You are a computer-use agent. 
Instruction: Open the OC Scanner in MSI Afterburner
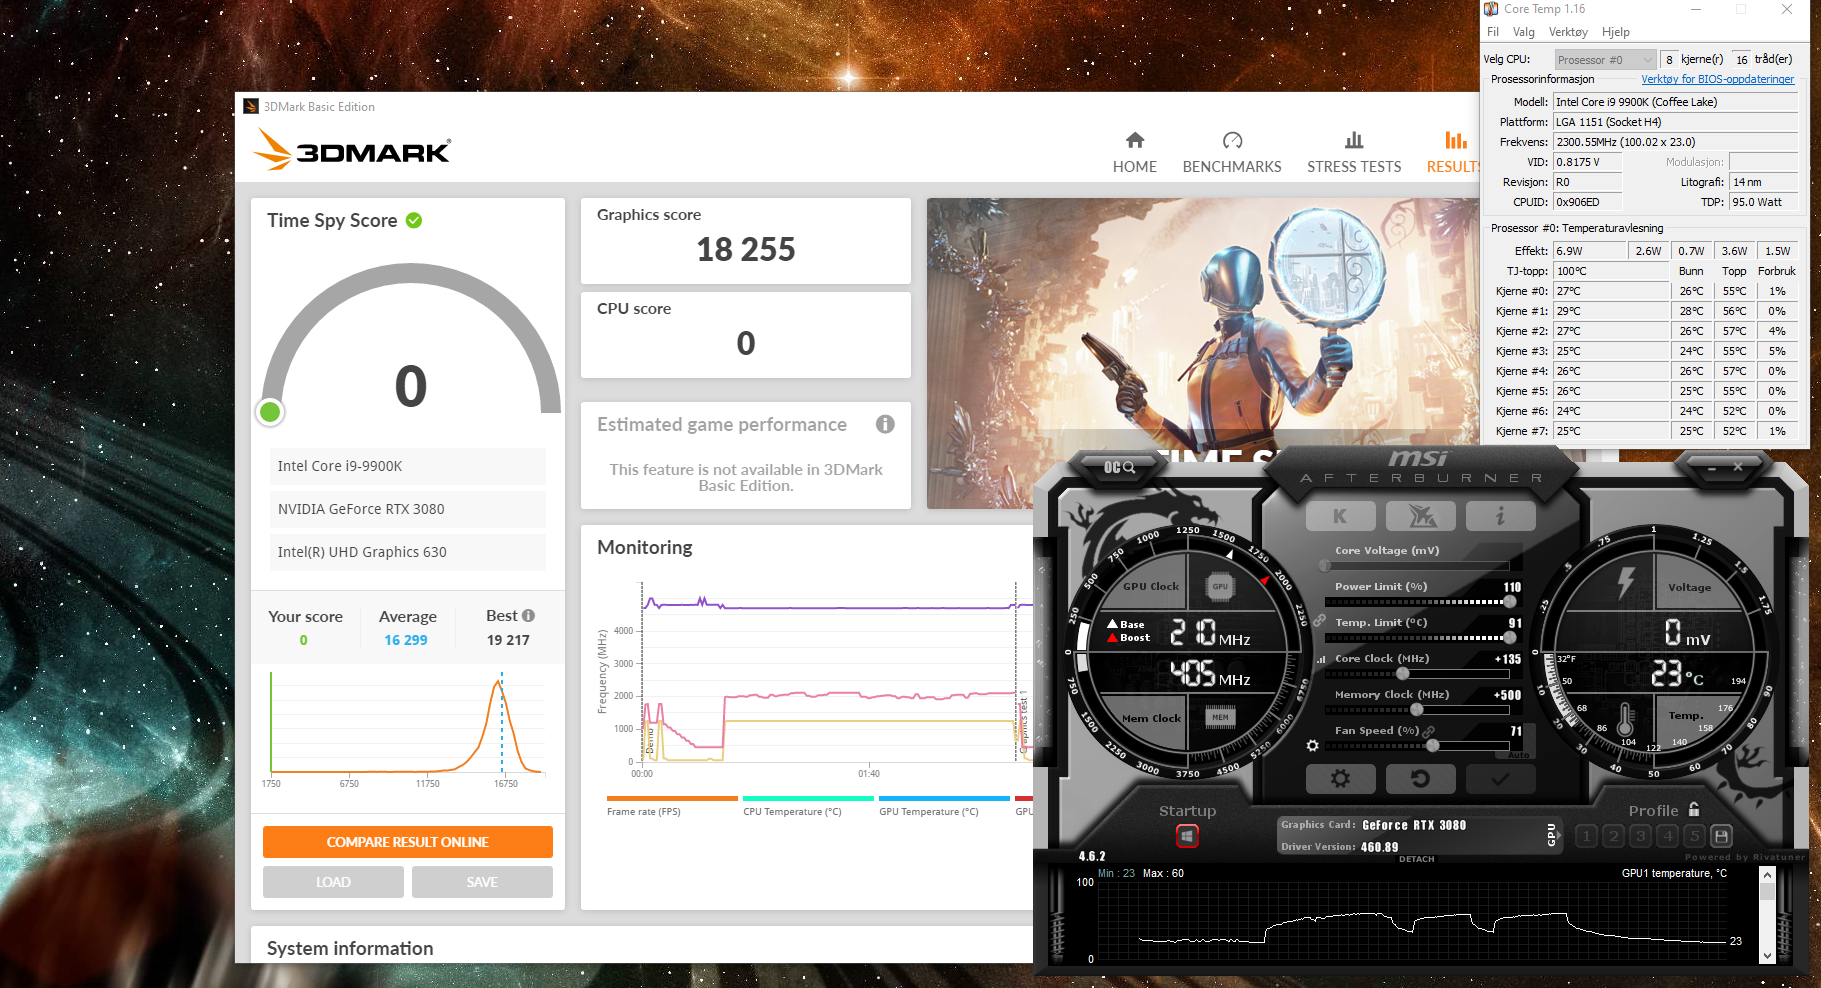click(x=1119, y=467)
